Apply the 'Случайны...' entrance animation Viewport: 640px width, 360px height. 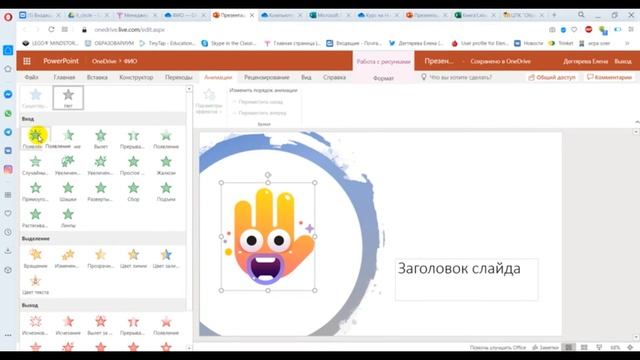click(x=36, y=165)
